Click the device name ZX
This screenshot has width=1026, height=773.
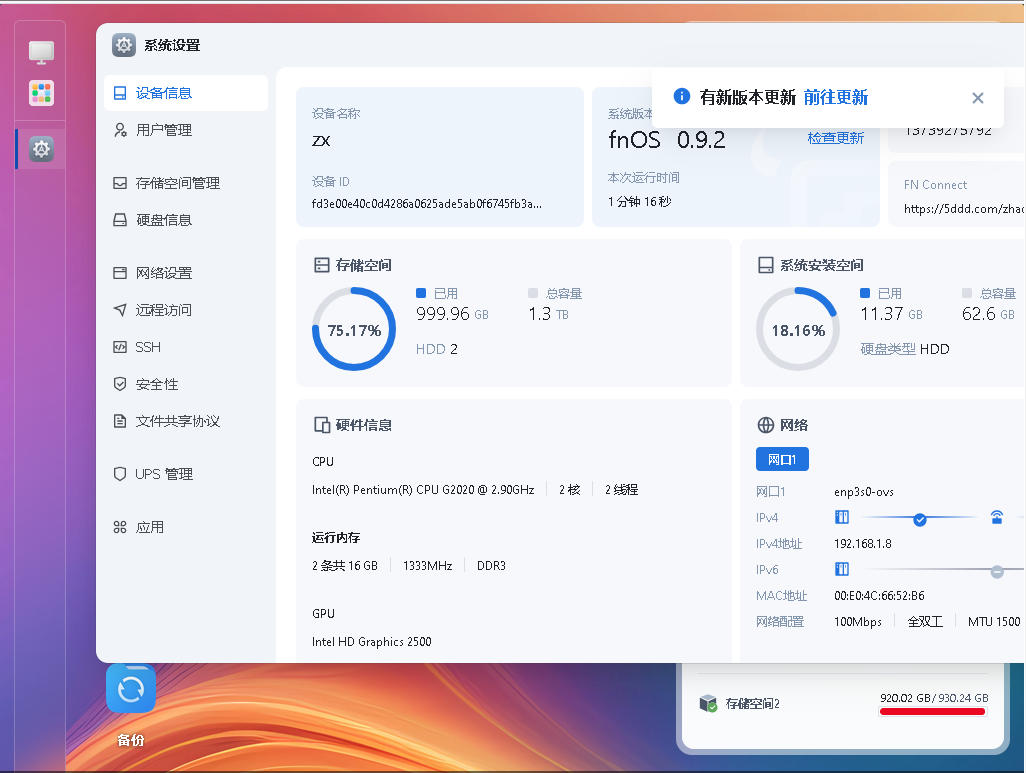321,141
